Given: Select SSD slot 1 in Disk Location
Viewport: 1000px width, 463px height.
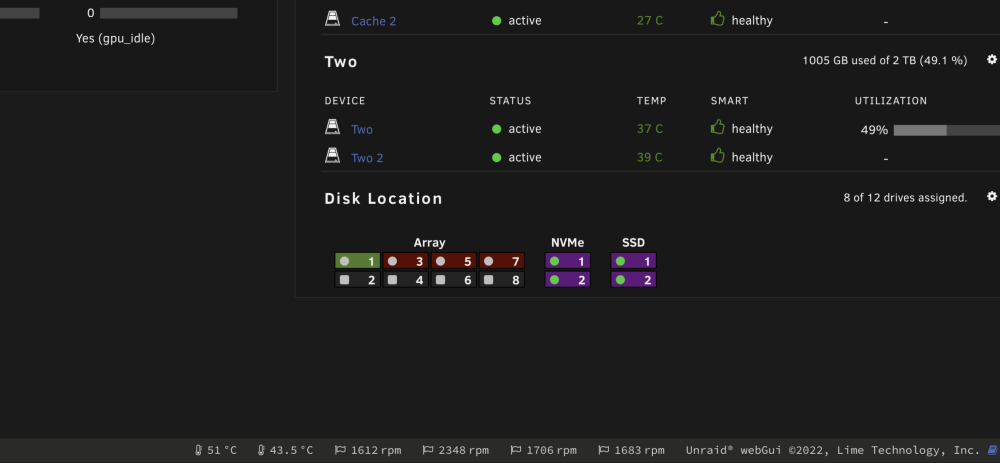Looking at the screenshot, I should tap(633, 261).
